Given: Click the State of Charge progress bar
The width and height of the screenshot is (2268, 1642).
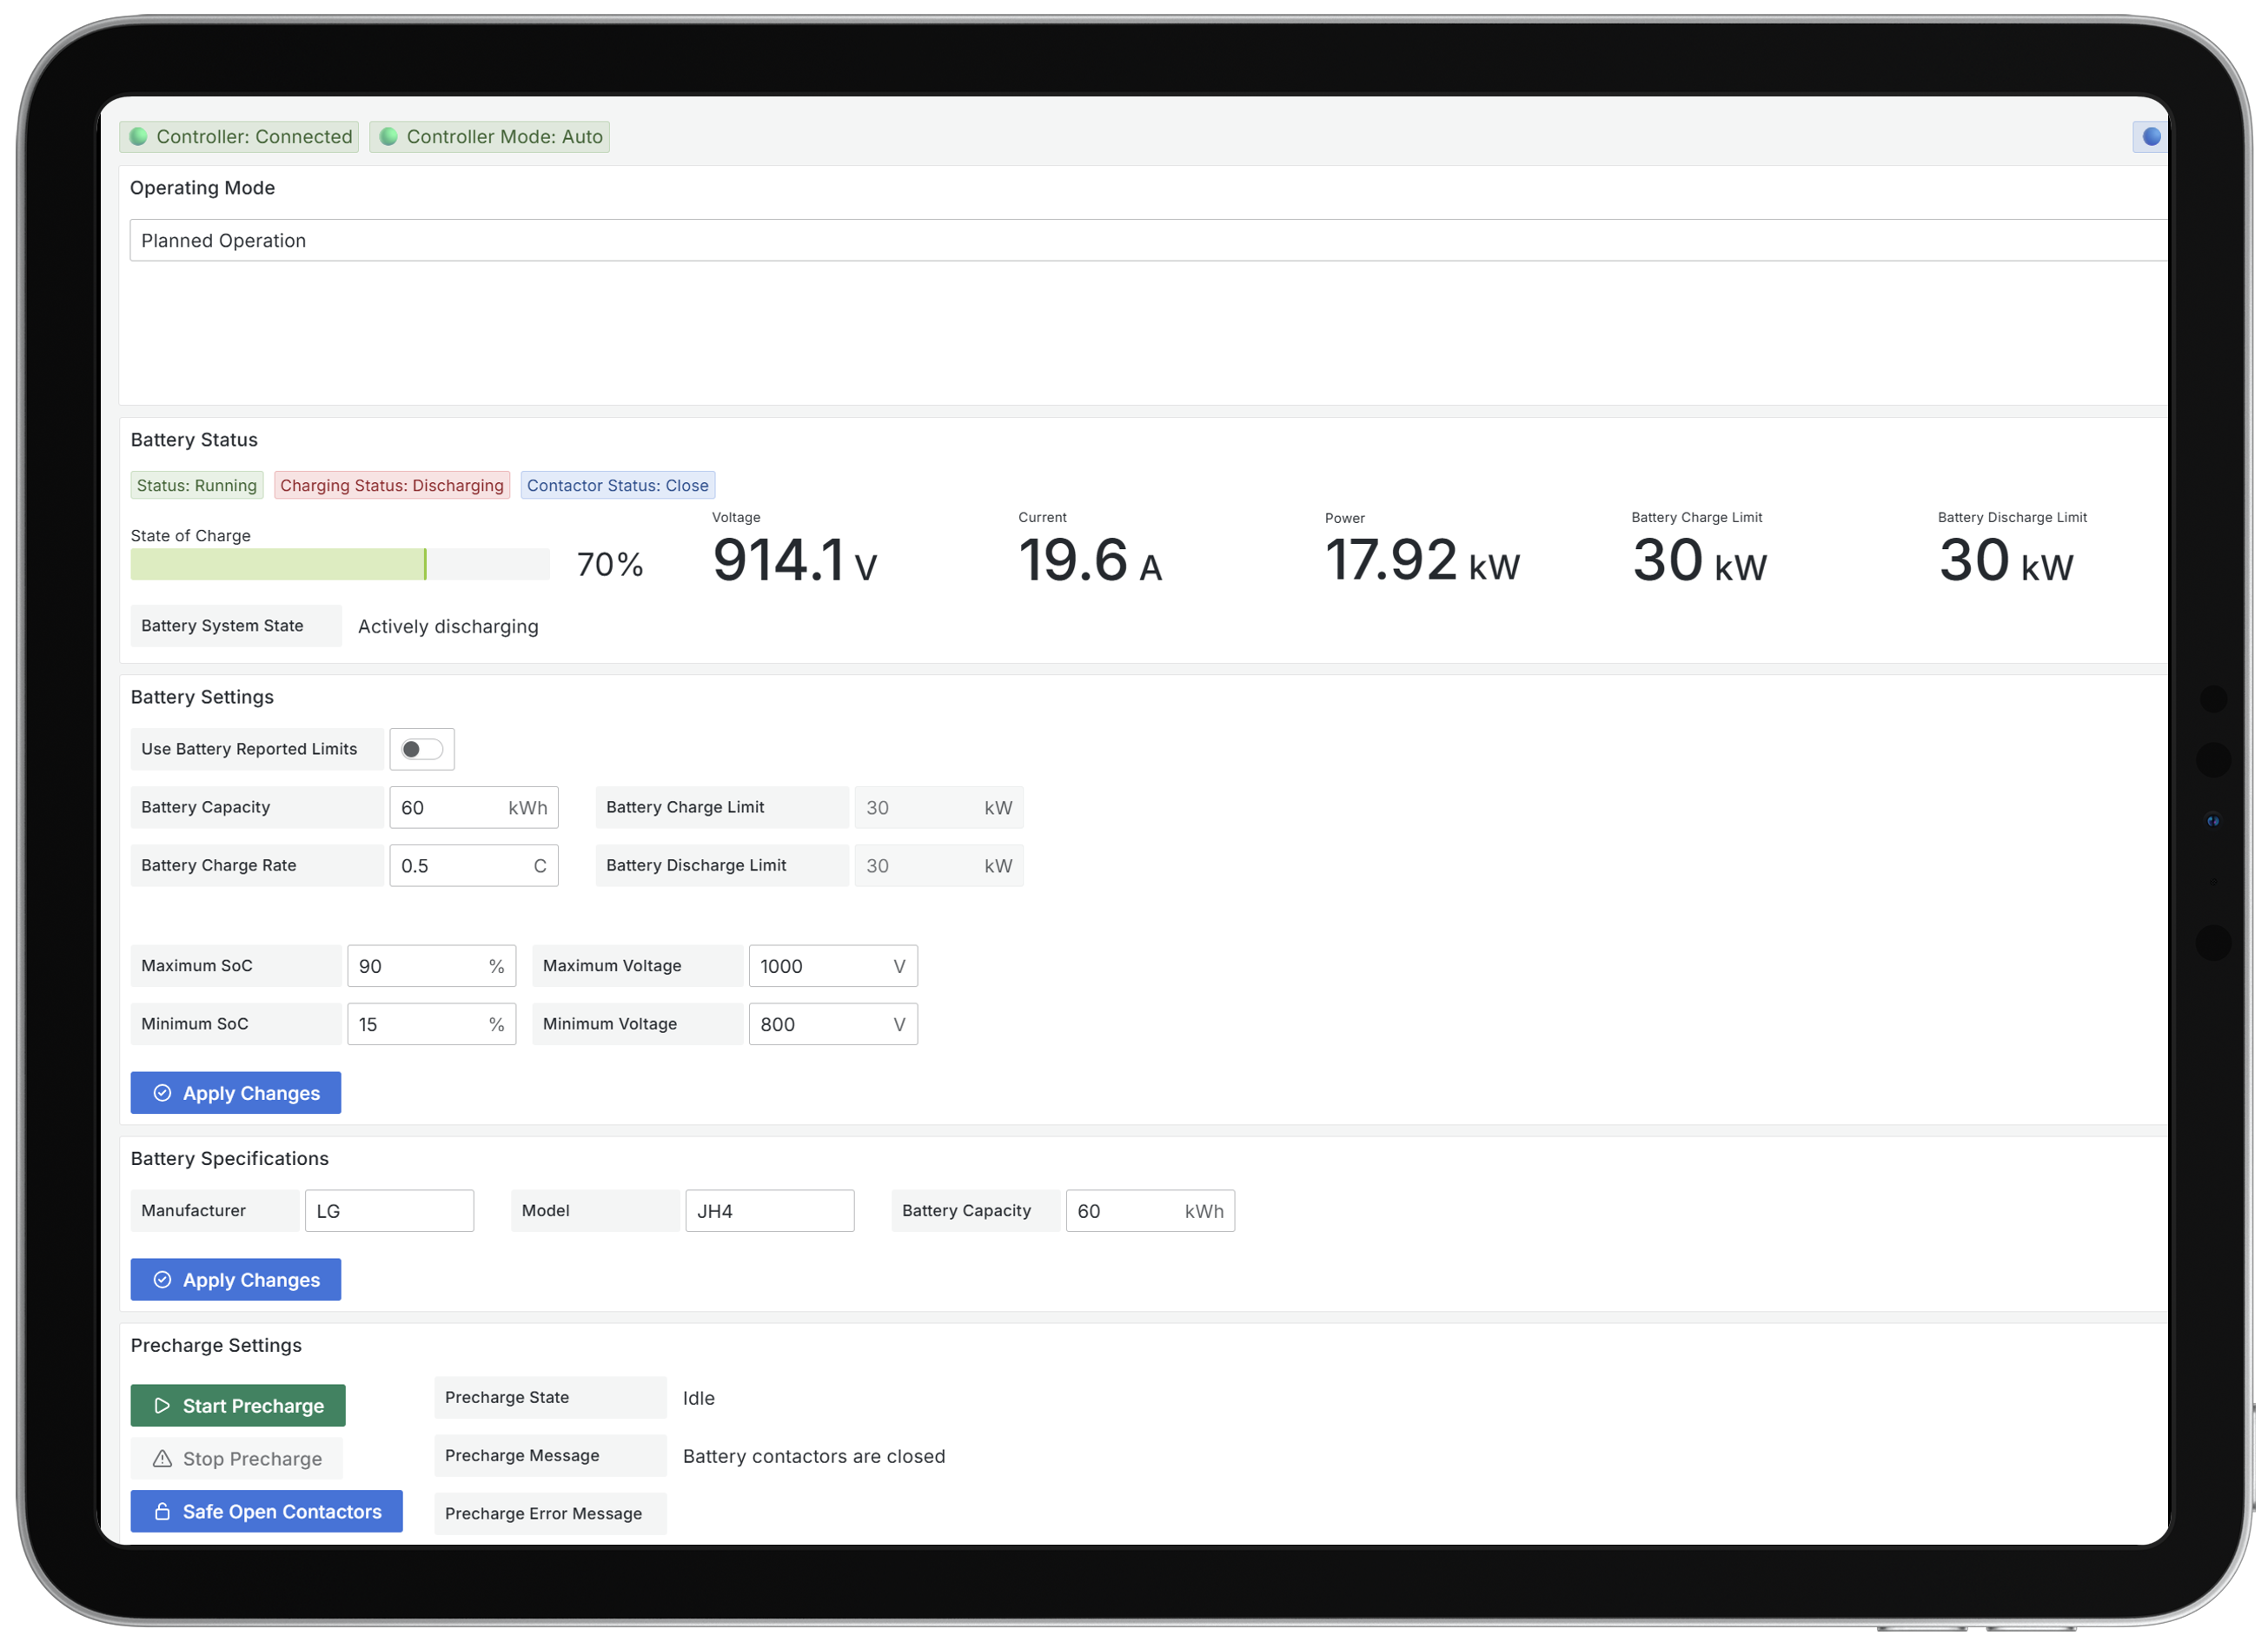Looking at the screenshot, I should (339, 564).
